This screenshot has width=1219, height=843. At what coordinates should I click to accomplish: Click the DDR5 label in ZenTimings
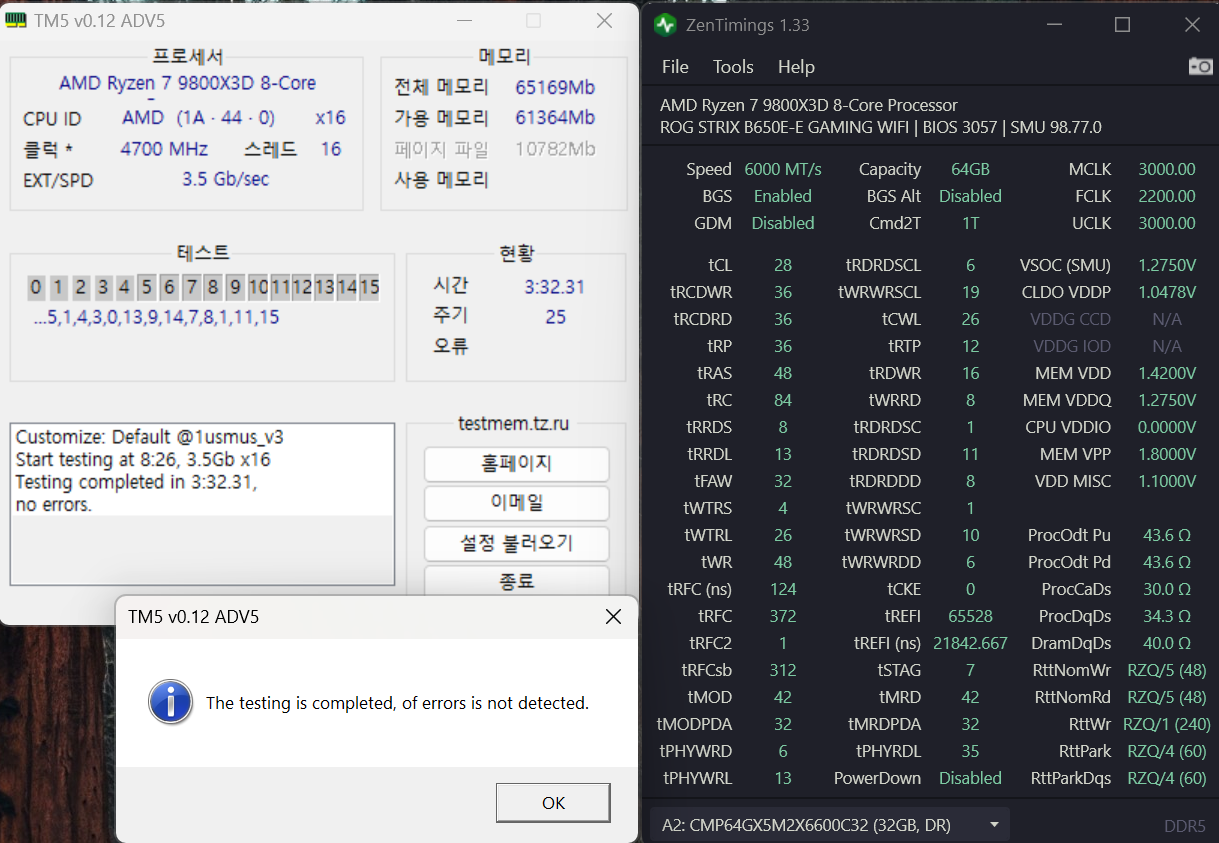click(x=1185, y=826)
